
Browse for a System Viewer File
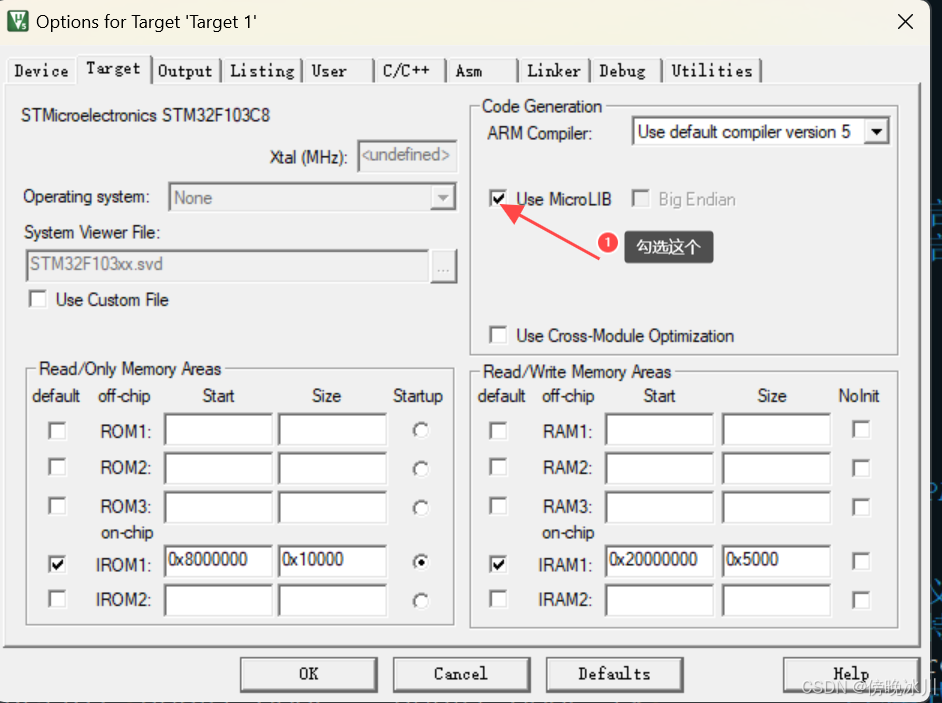point(443,267)
